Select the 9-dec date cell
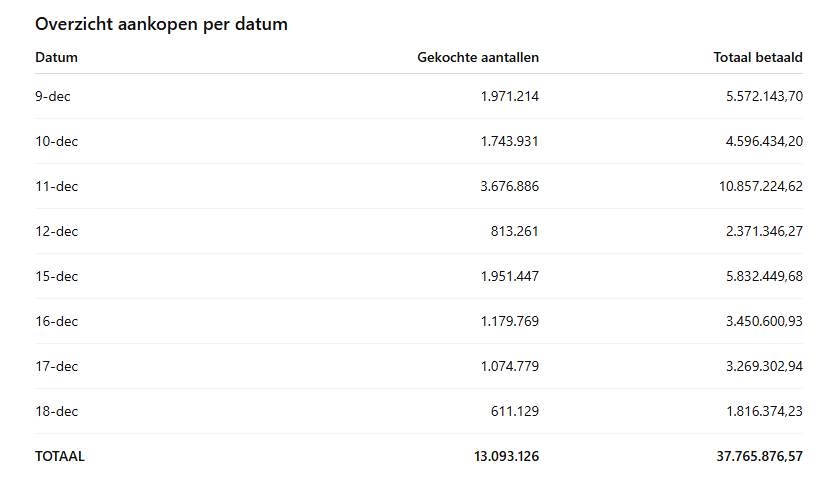The height and width of the screenshot is (492, 822). click(53, 96)
